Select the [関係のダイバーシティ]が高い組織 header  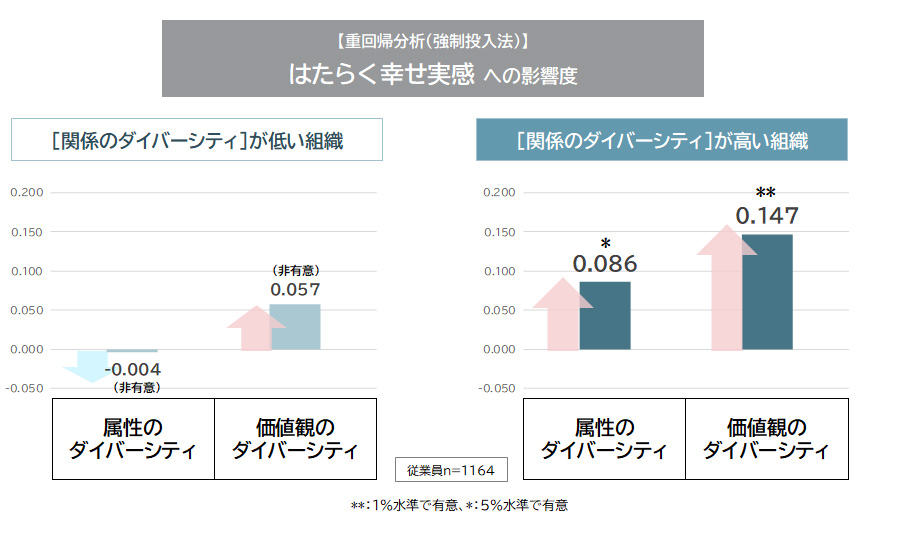pos(662,140)
